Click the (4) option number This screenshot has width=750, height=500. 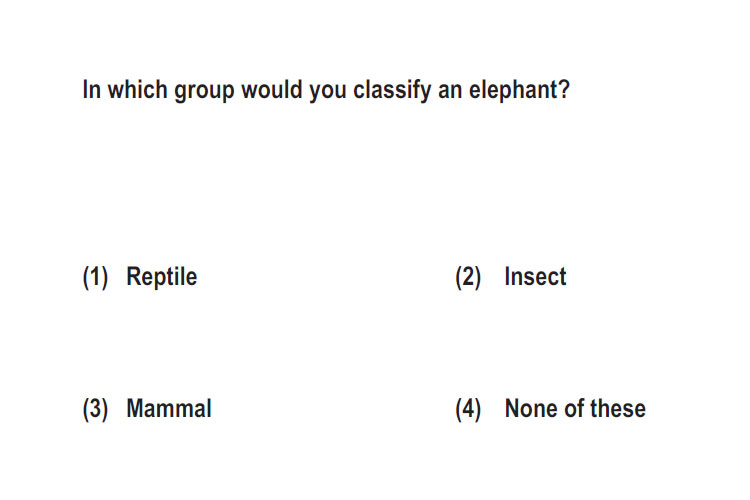pyautogui.click(x=468, y=410)
